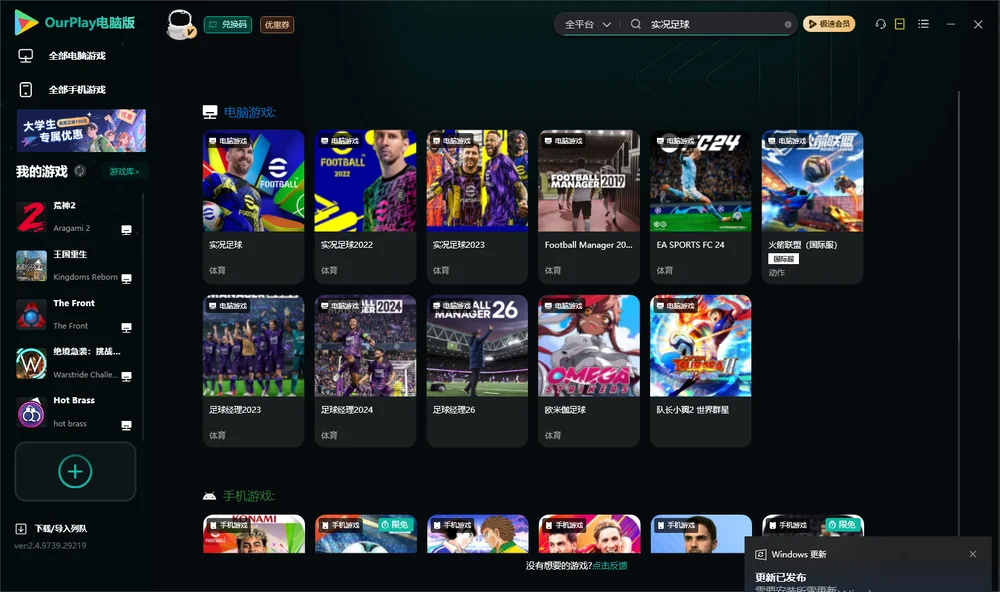Click the 国际服 tag on Rocket League
This screenshot has height=592, width=1000.
click(x=783, y=259)
